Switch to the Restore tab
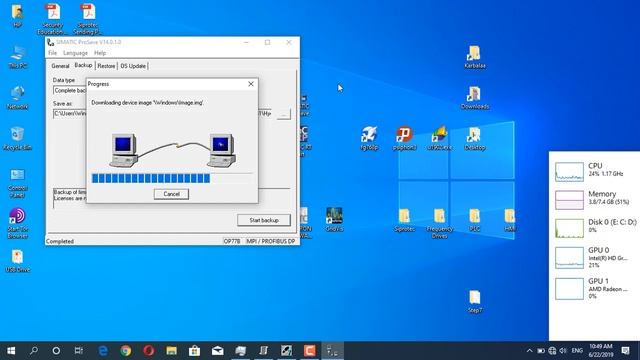640x360 pixels. 106,66
